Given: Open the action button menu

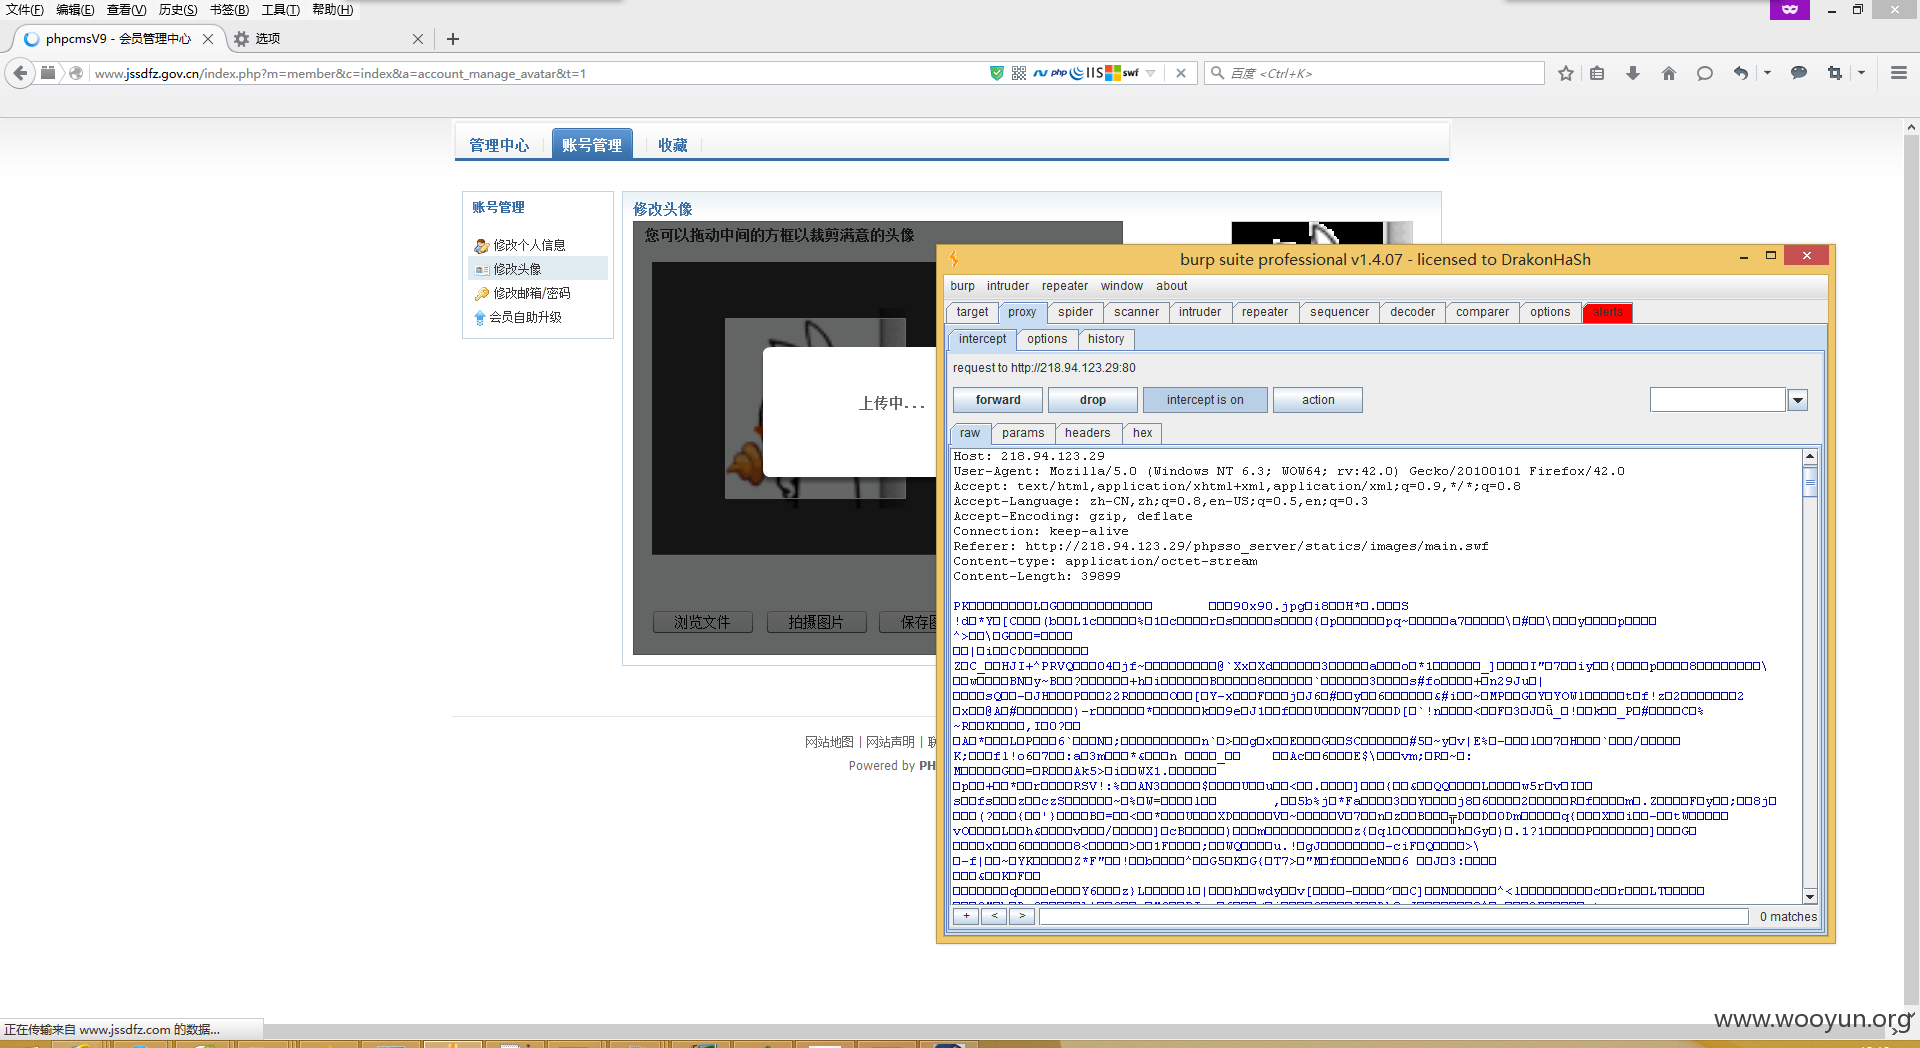Looking at the screenshot, I should click(1318, 400).
